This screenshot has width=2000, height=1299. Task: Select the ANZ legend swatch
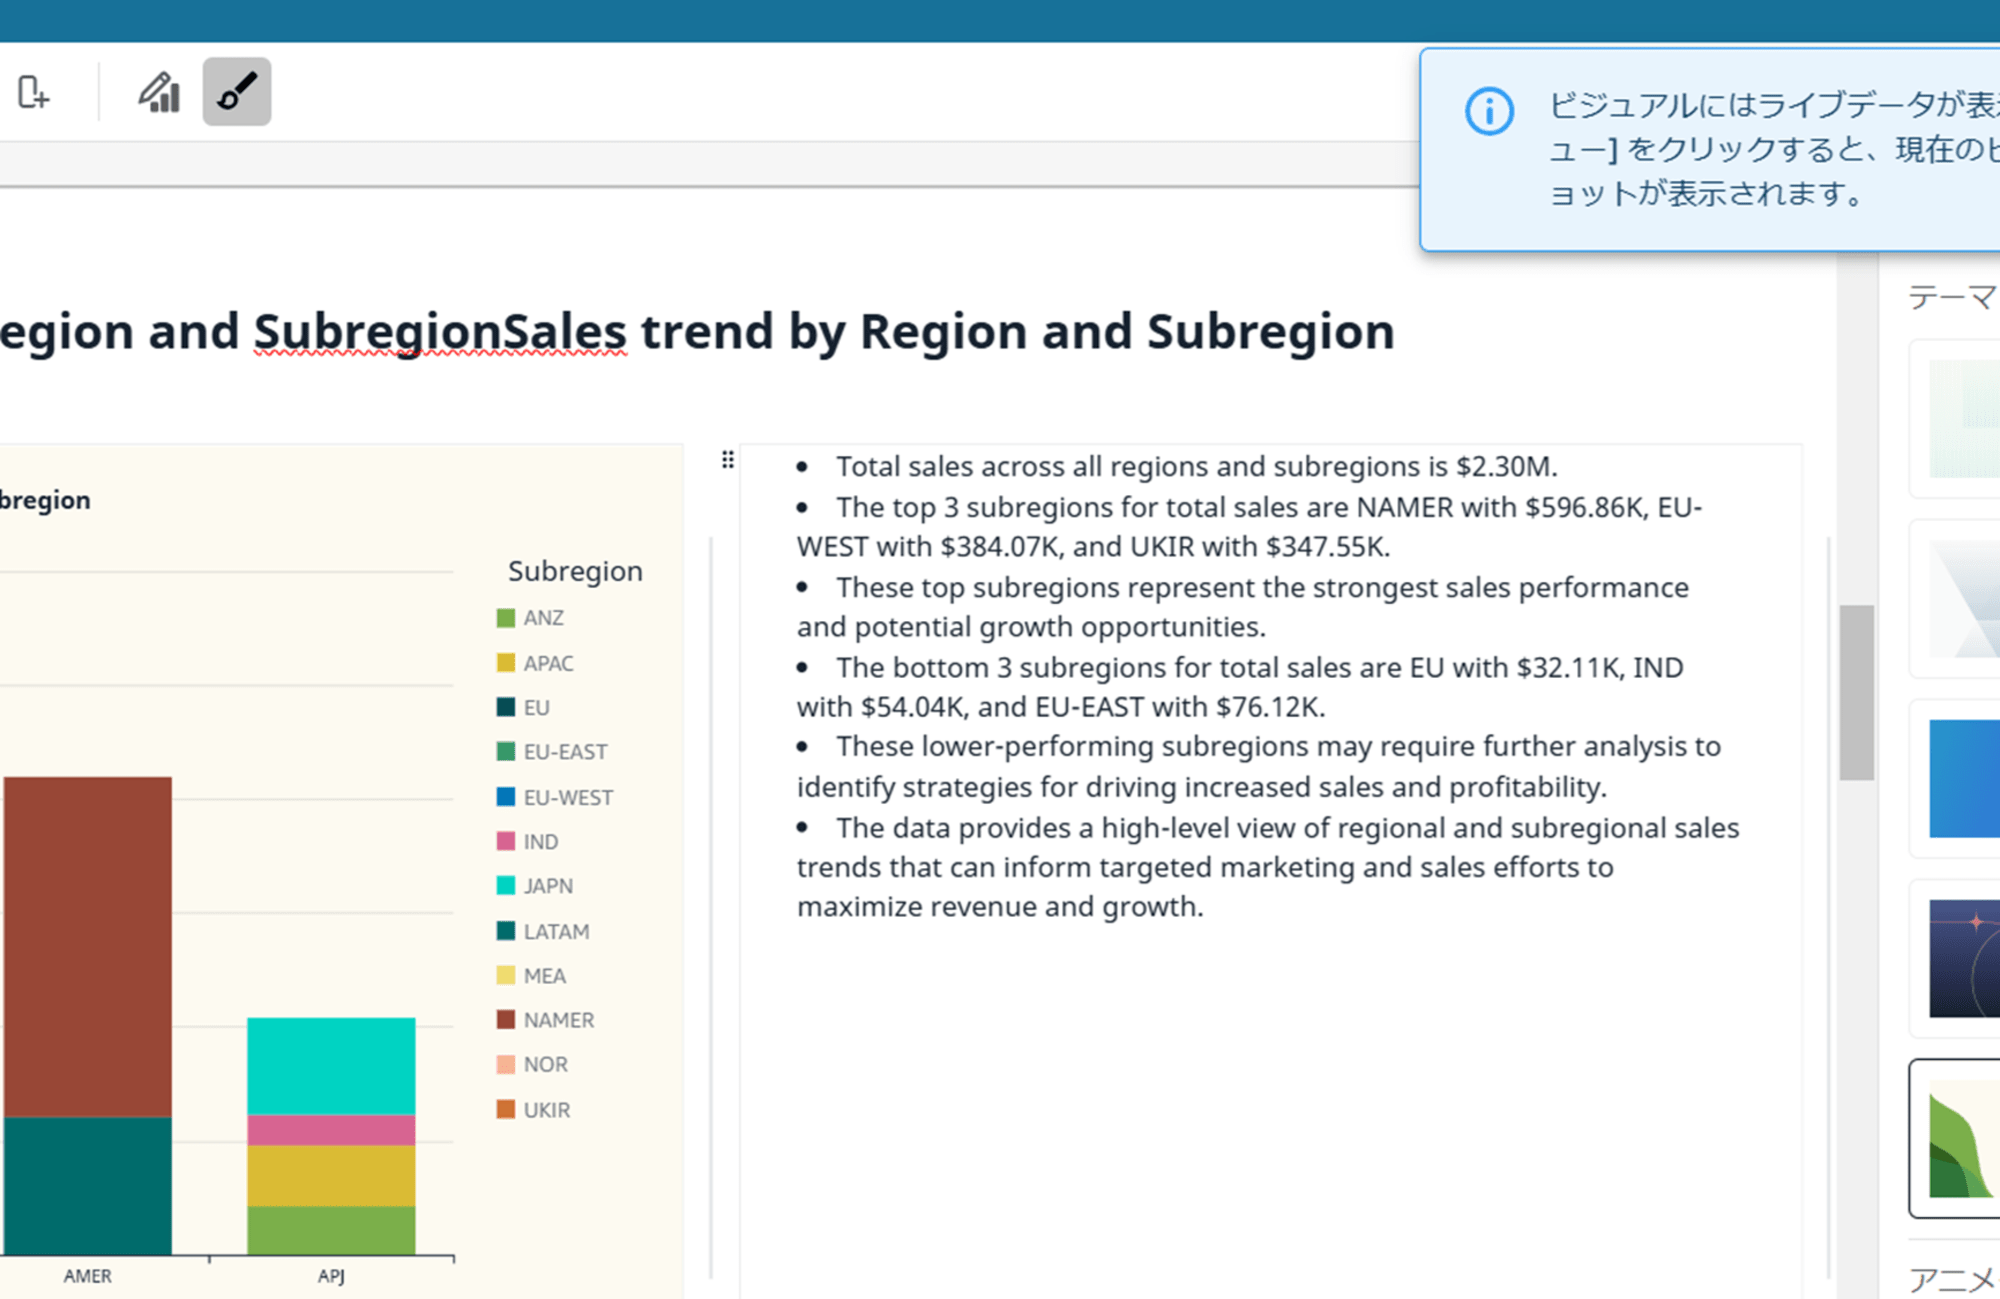506,618
